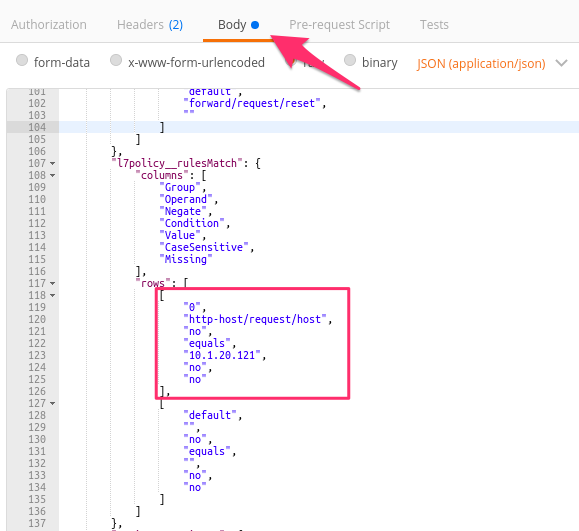Click line number 104 in the gutter
This screenshot has width=579, height=531.
(37, 127)
